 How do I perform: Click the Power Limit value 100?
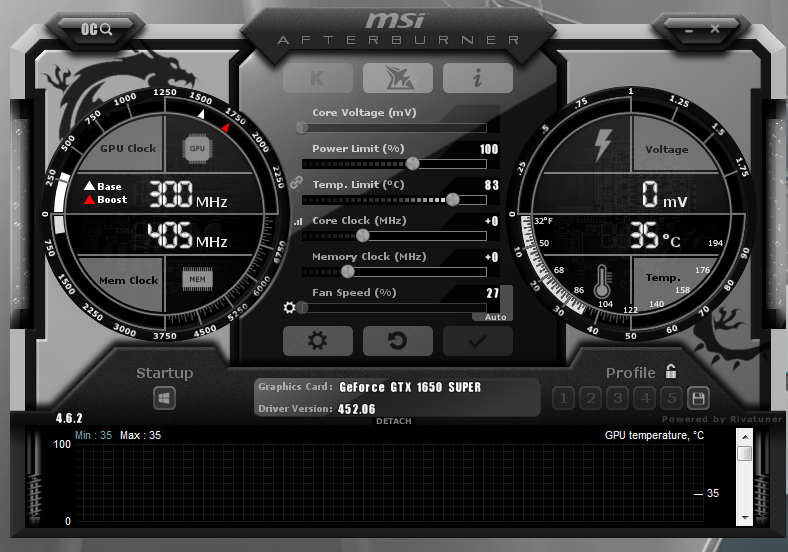488,149
